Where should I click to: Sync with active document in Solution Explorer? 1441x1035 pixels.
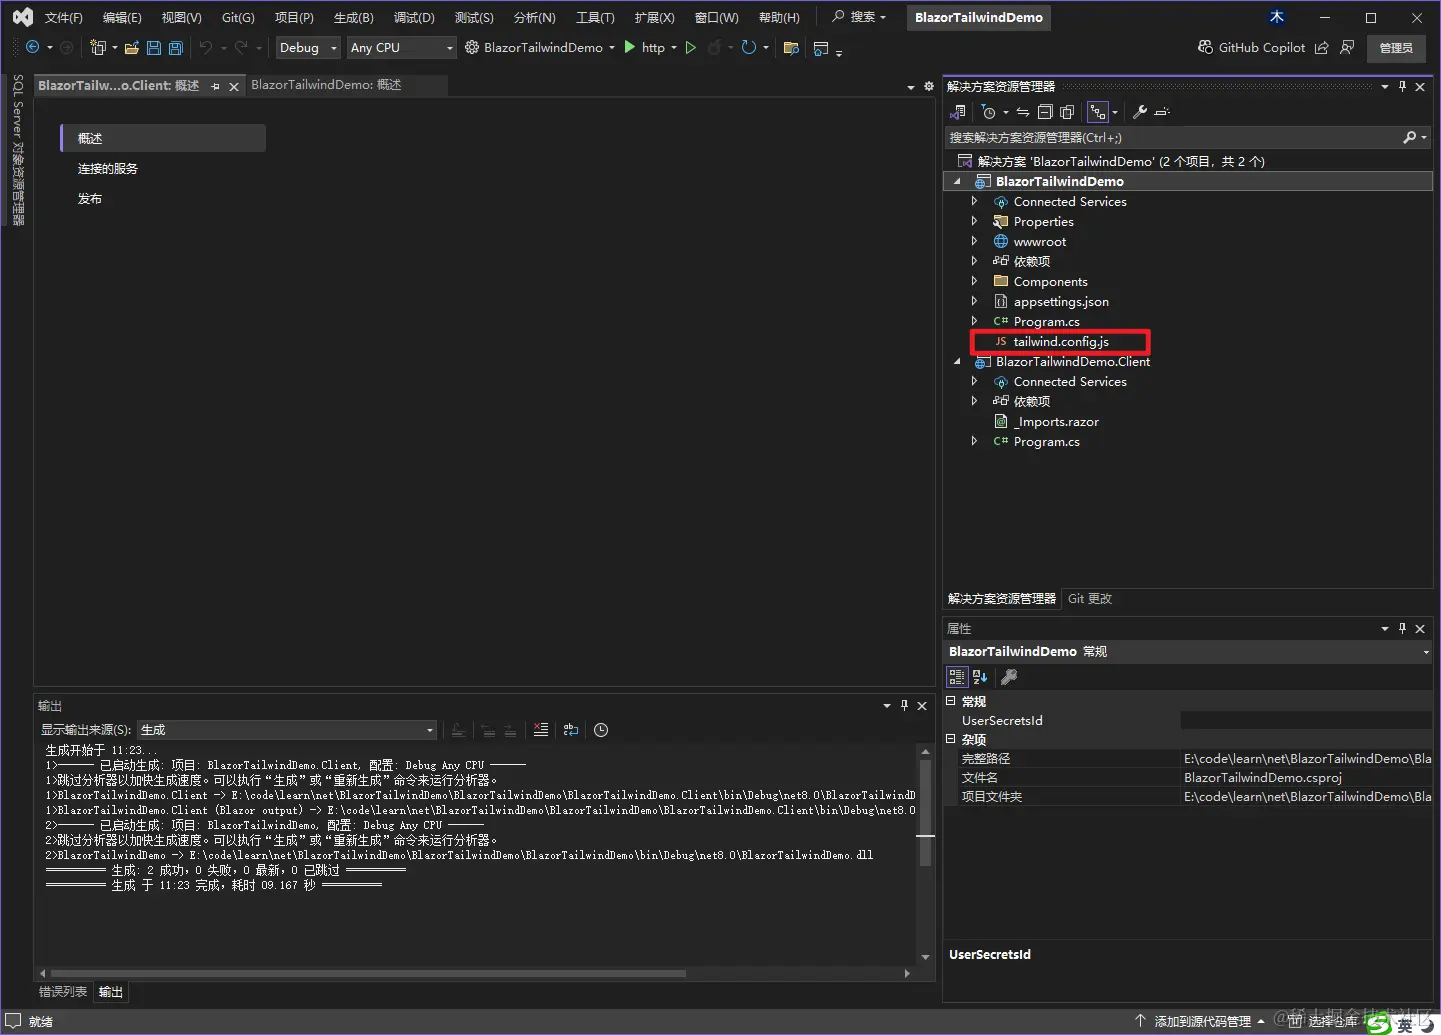(1022, 112)
